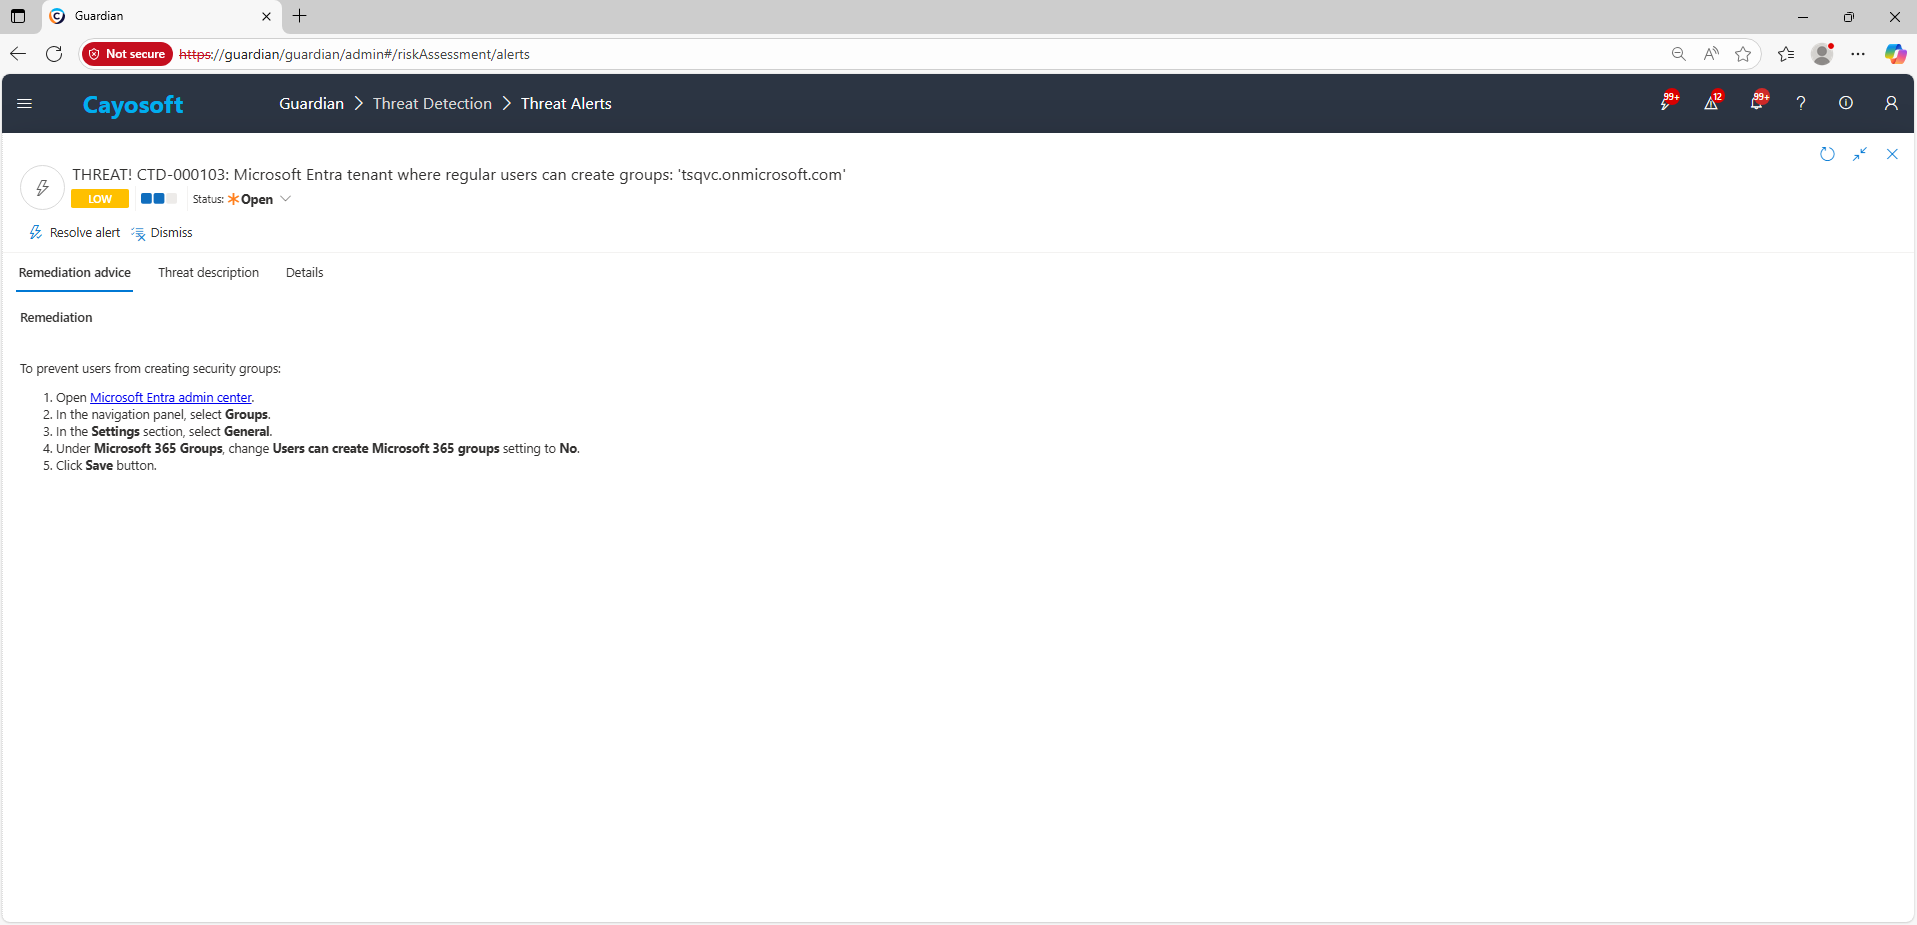Click the Resolve alert button
This screenshot has width=1917, height=925.
coord(75,233)
